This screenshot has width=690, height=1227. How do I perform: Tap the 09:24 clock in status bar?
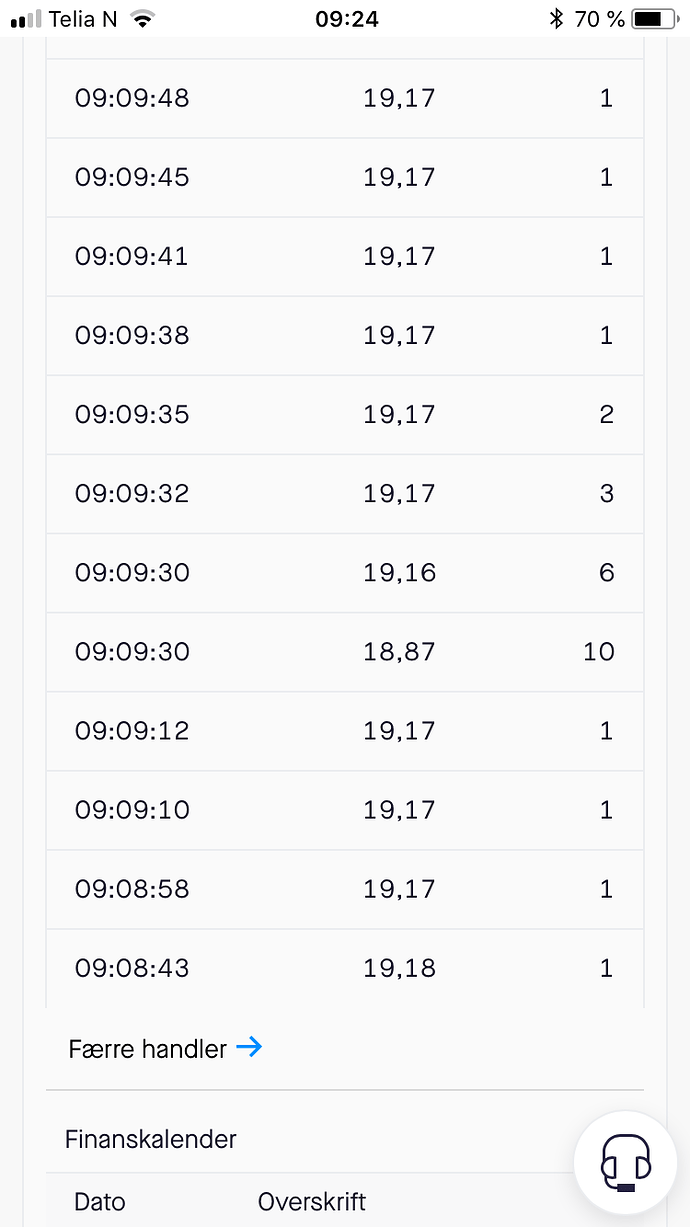click(346, 18)
